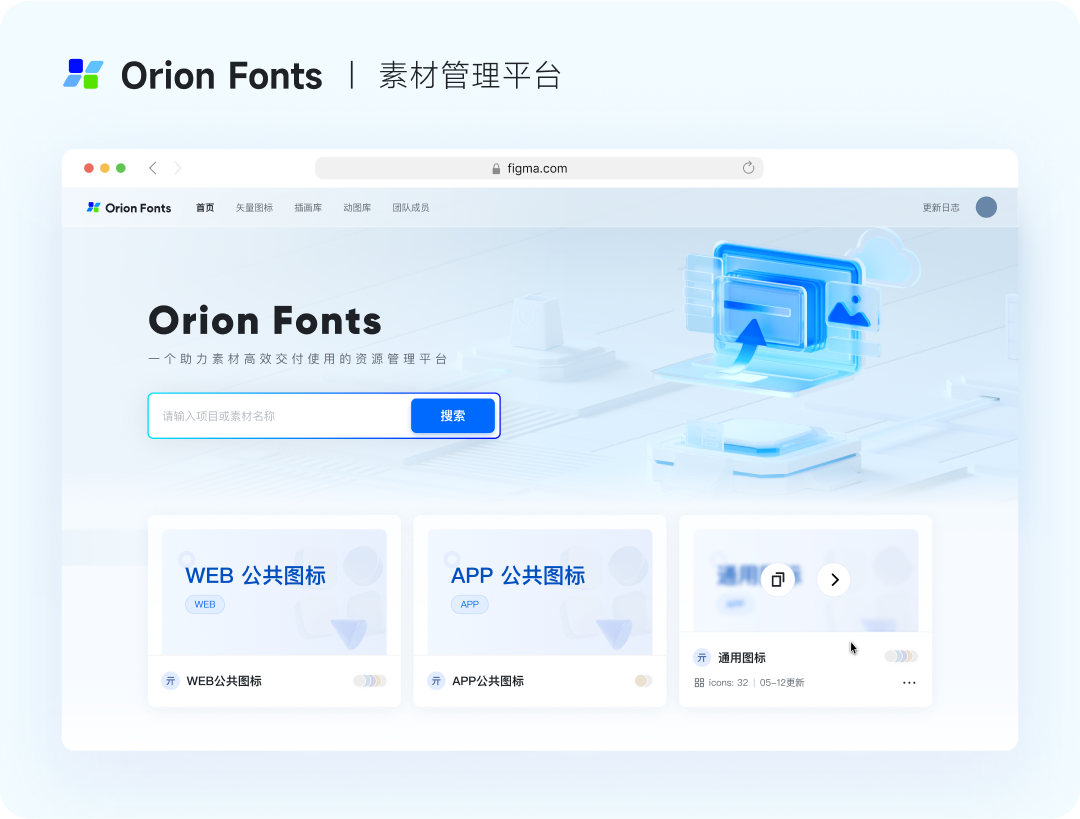The image size is (1080, 819).
Task: Click the 通用图标 title text
Action: click(x=742, y=658)
